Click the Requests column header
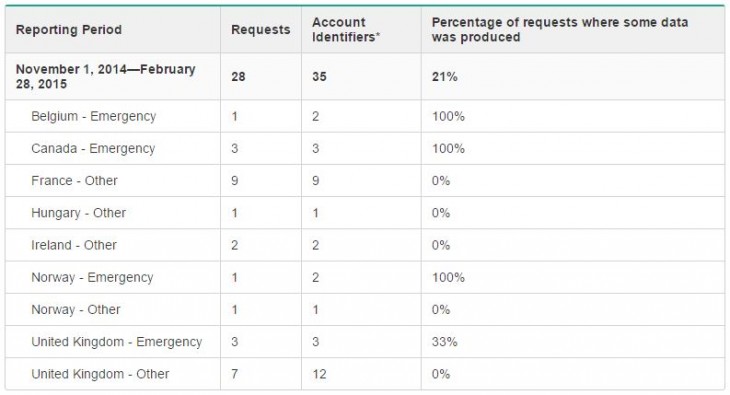The height and width of the screenshot is (395, 730). tap(261, 30)
